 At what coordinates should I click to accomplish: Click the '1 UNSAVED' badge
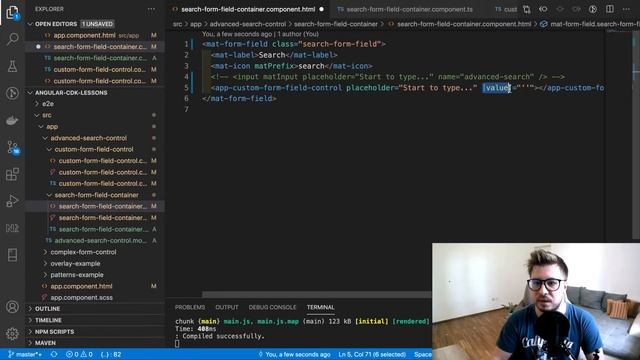(98, 24)
